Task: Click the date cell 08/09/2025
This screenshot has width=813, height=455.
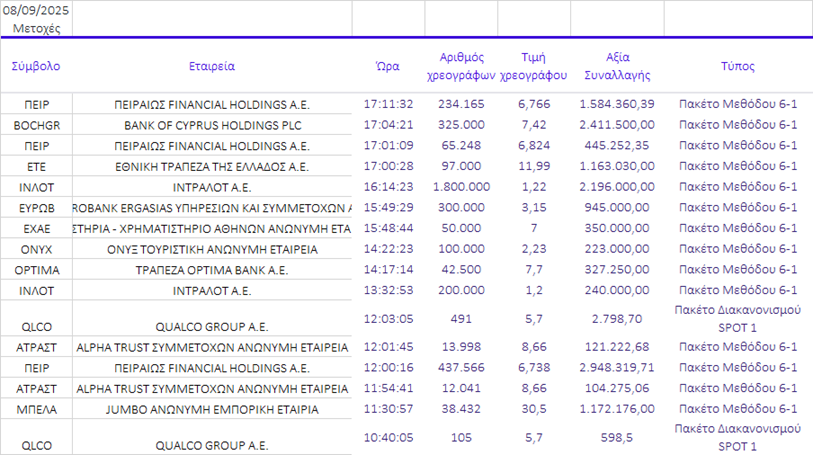Action: click(36, 10)
